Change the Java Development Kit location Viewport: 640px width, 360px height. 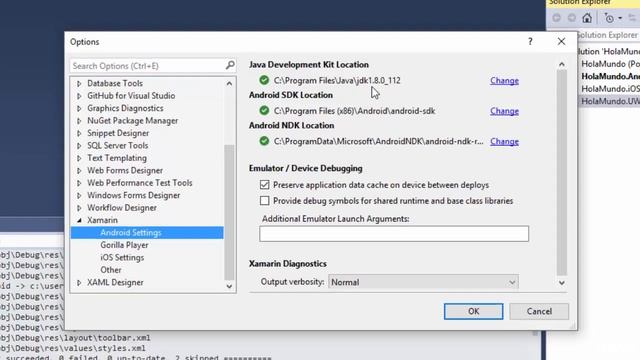(504, 80)
